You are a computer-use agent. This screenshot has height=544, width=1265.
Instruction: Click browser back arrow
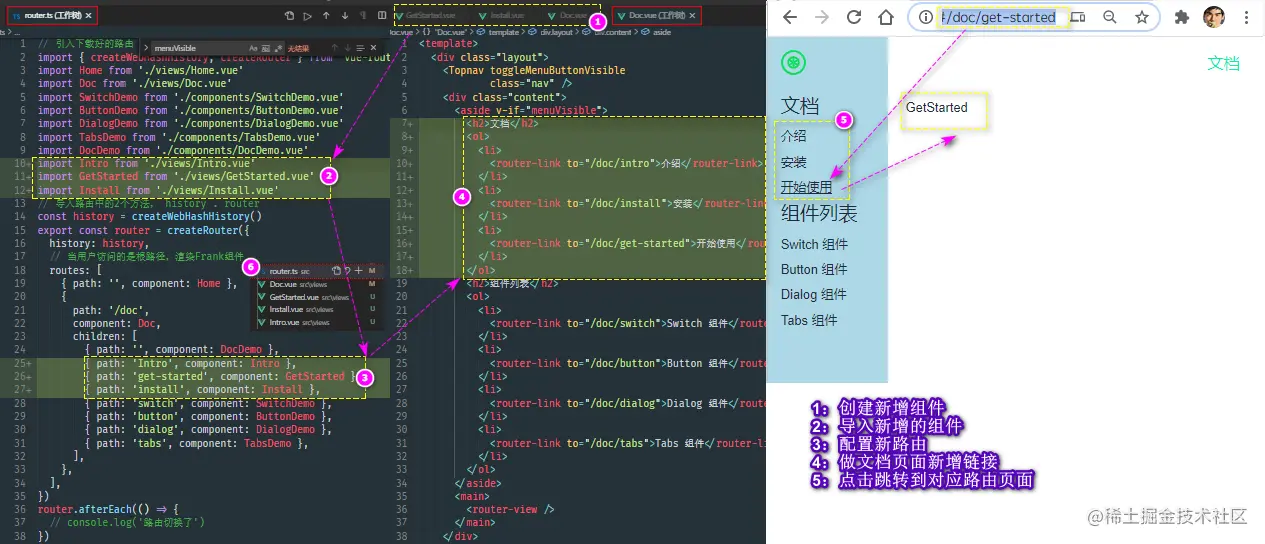pos(790,17)
